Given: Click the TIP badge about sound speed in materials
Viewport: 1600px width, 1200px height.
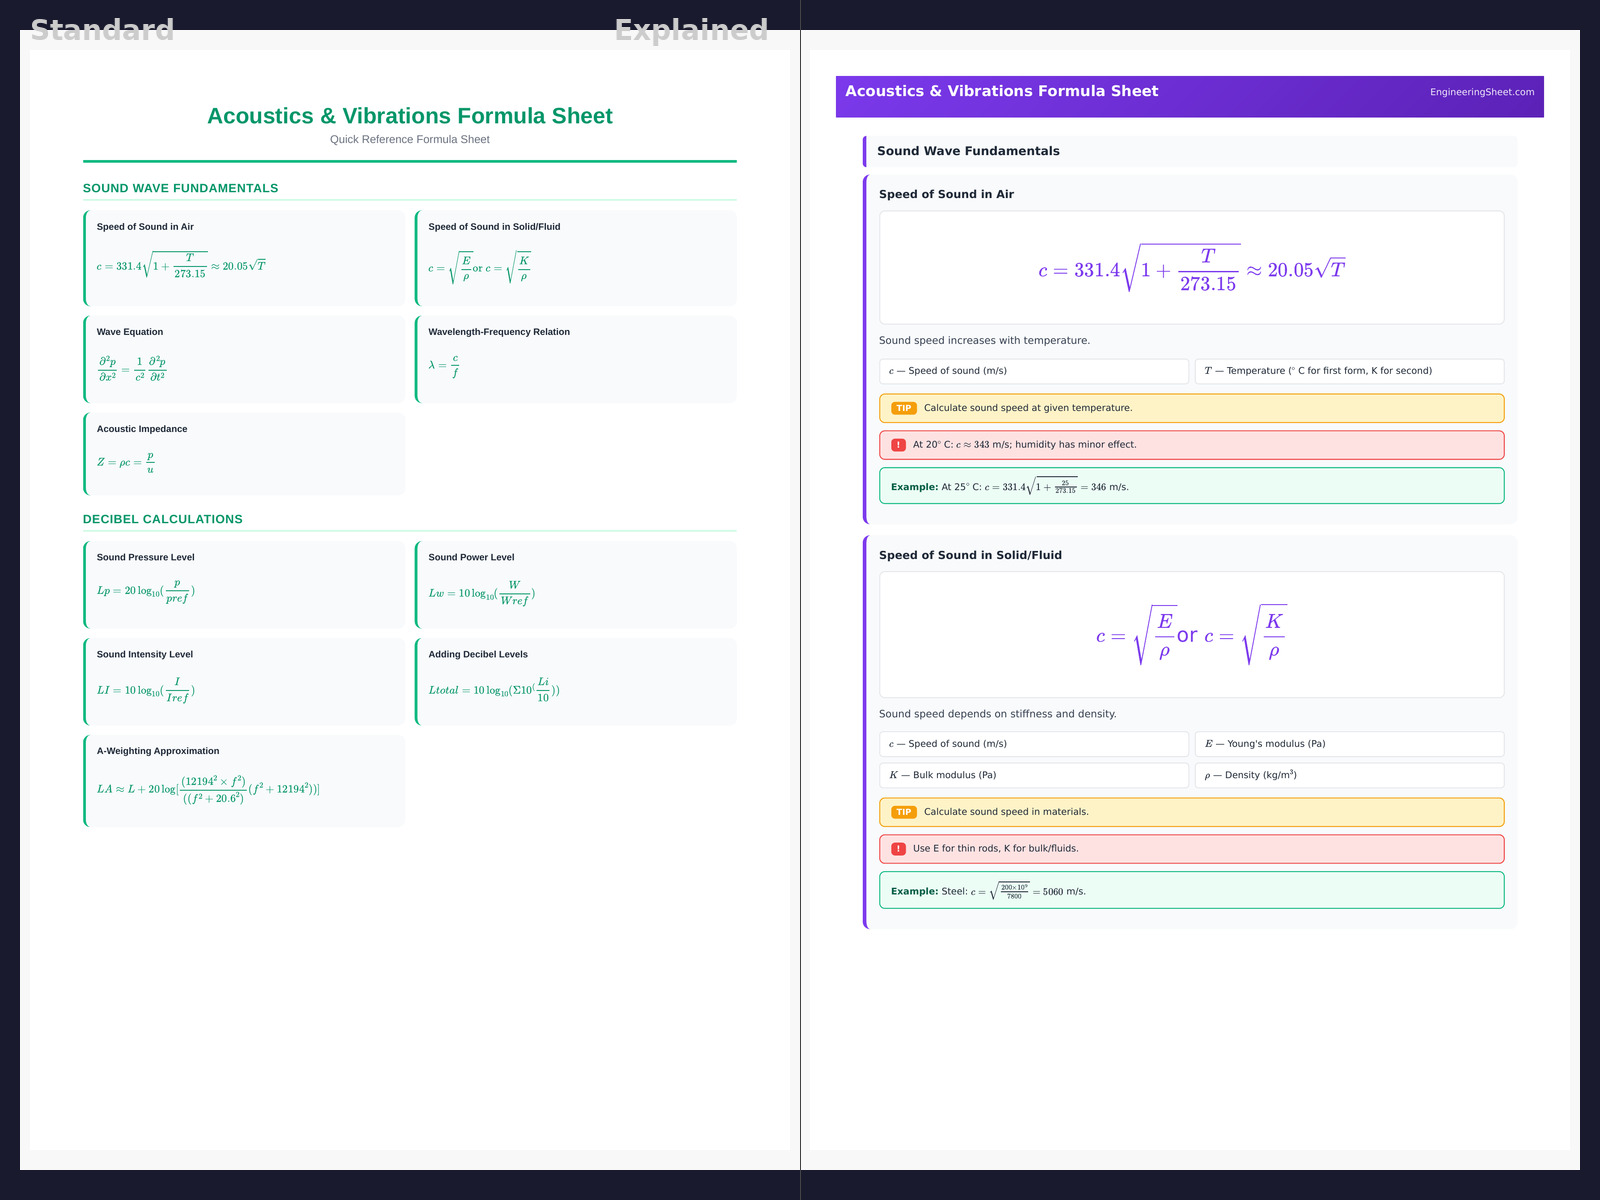Looking at the screenshot, I should pyautogui.click(x=903, y=812).
